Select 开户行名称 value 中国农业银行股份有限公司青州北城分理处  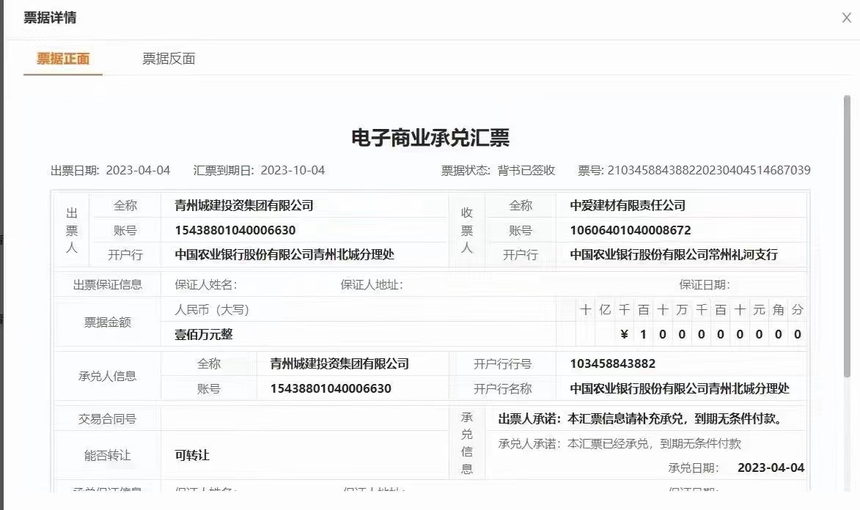[680, 389]
